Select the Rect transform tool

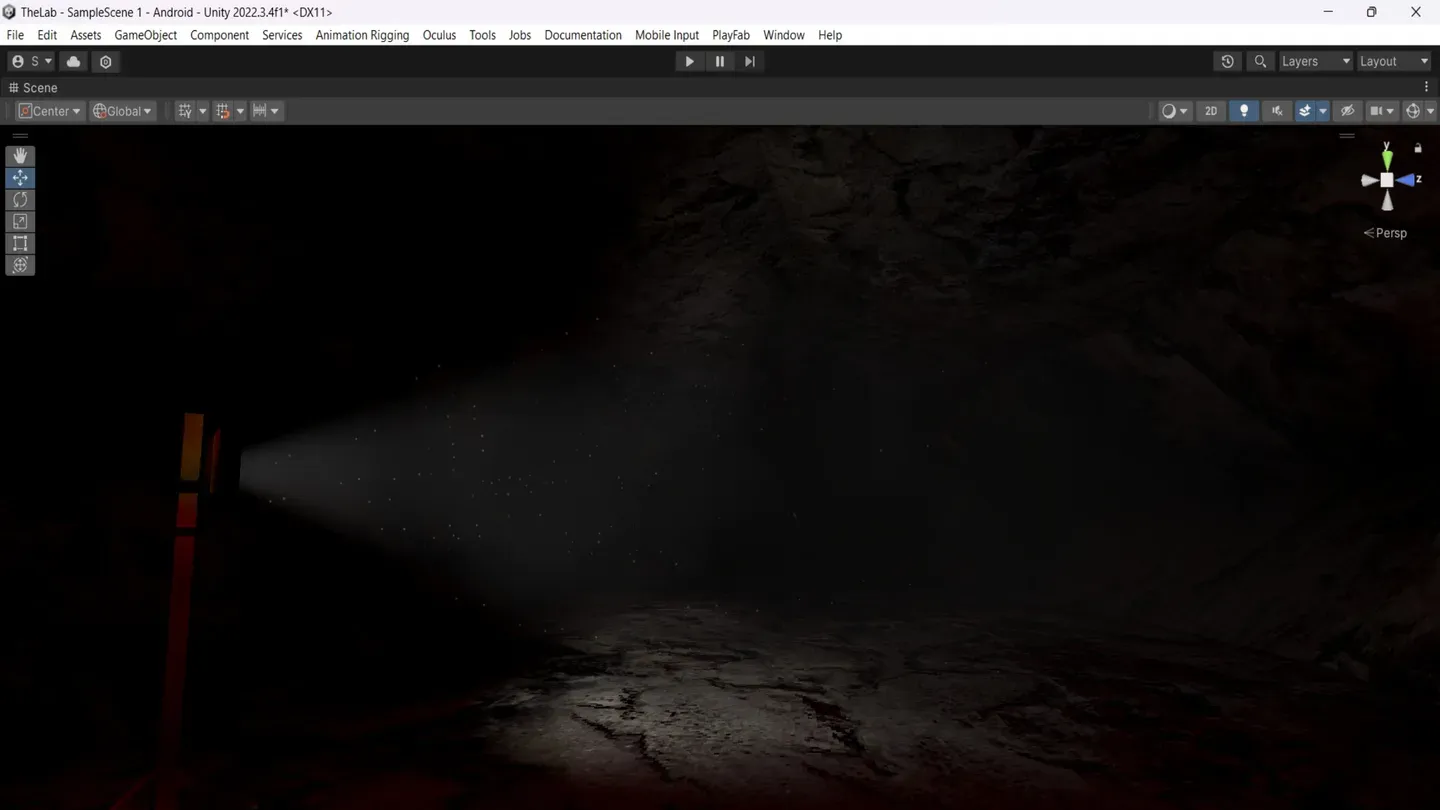pyautogui.click(x=20, y=244)
